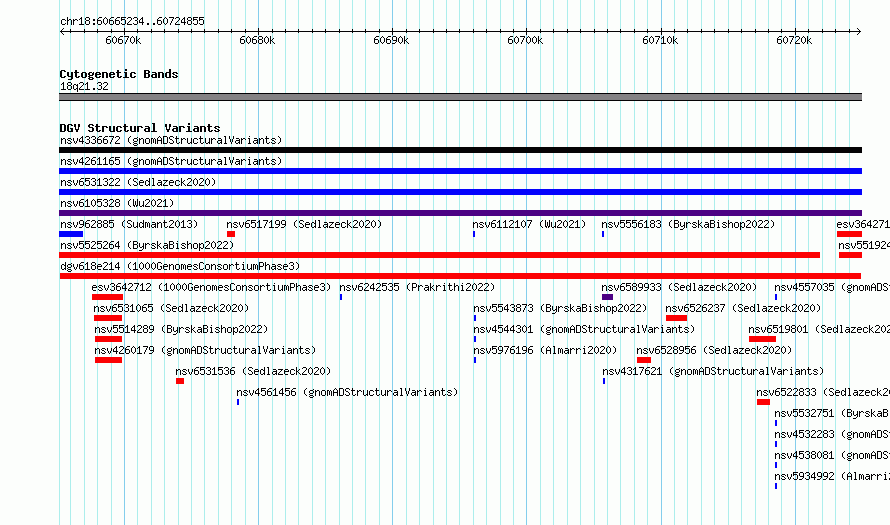Click the dgv618e214 1000Genomes label
The width and height of the screenshot is (890, 525).
pos(180,266)
